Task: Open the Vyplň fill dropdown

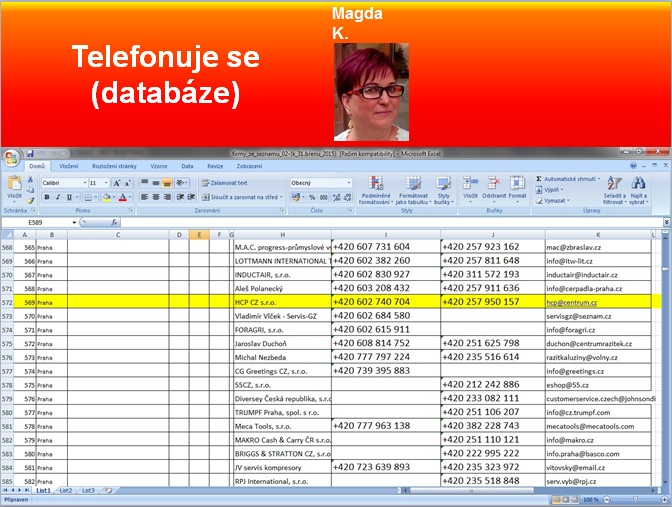Action: point(549,189)
